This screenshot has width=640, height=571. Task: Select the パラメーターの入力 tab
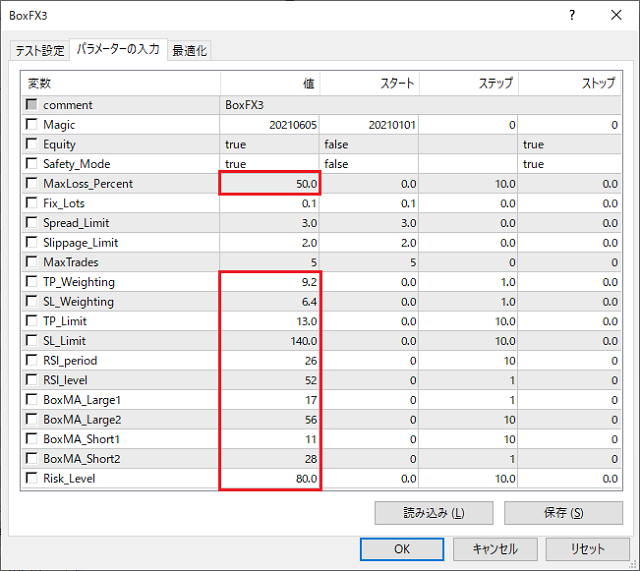tap(118, 49)
